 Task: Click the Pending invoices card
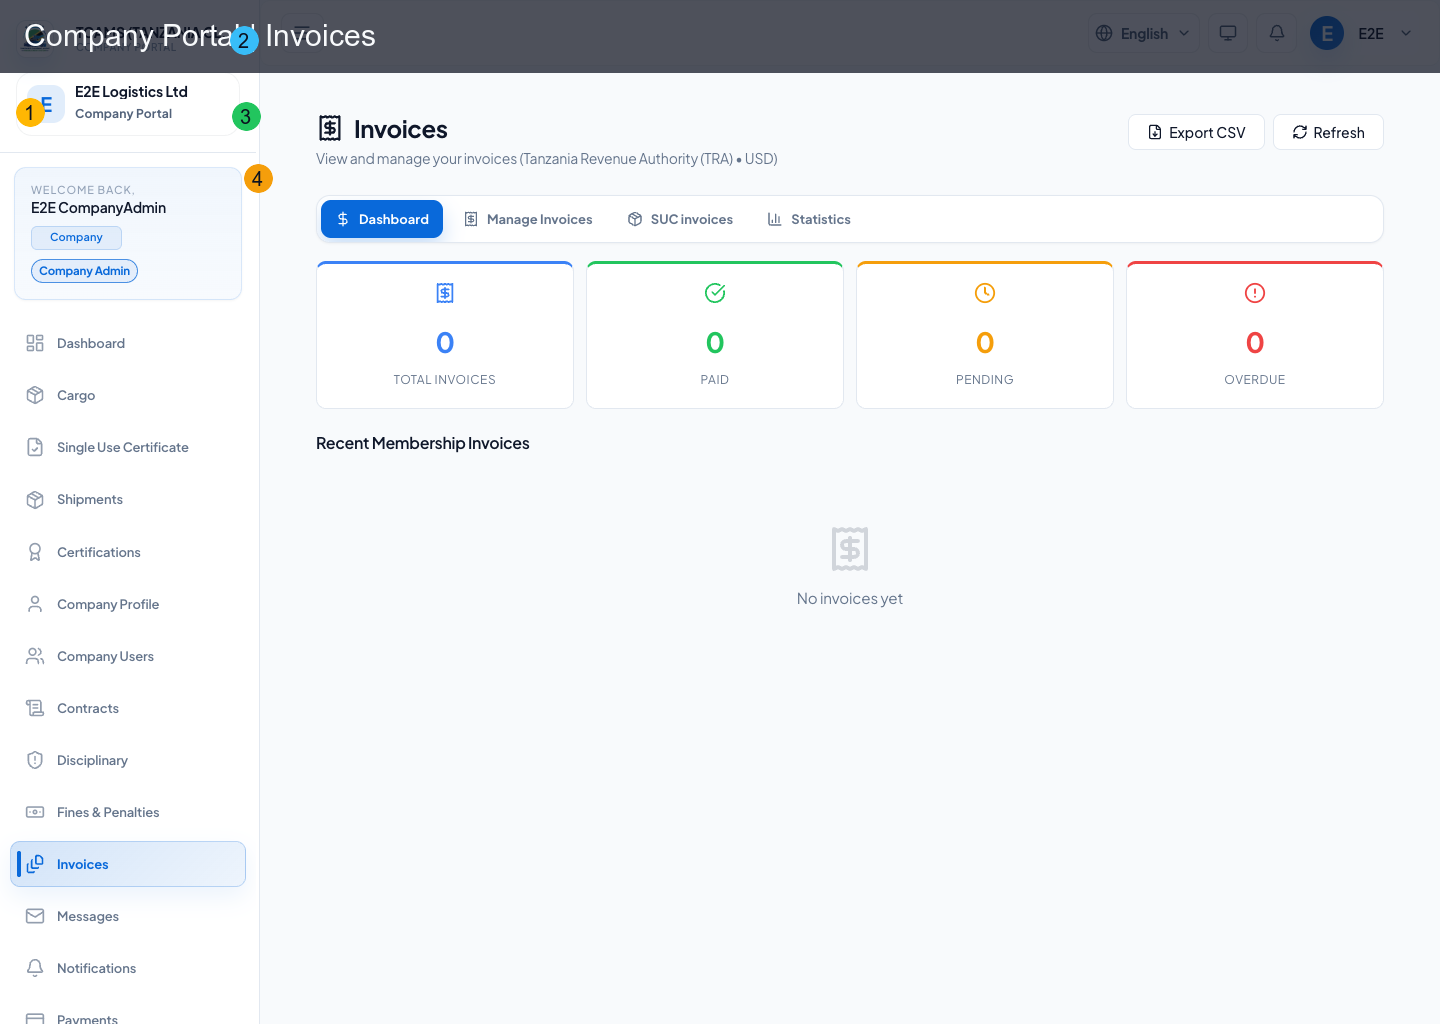click(x=985, y=335)
